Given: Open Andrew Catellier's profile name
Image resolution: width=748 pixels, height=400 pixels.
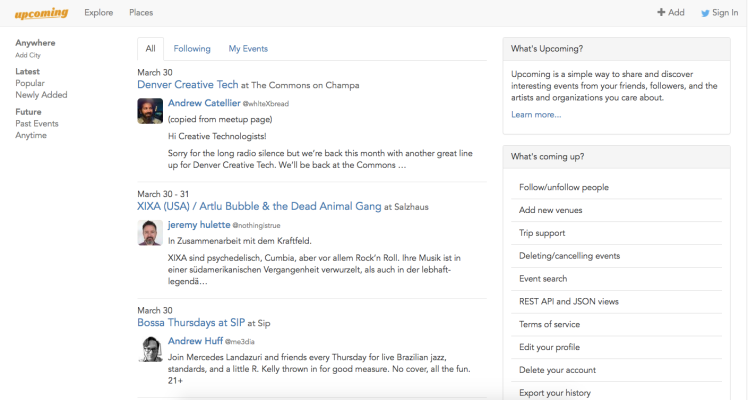Looking at the screenshot, I should 204,103.
